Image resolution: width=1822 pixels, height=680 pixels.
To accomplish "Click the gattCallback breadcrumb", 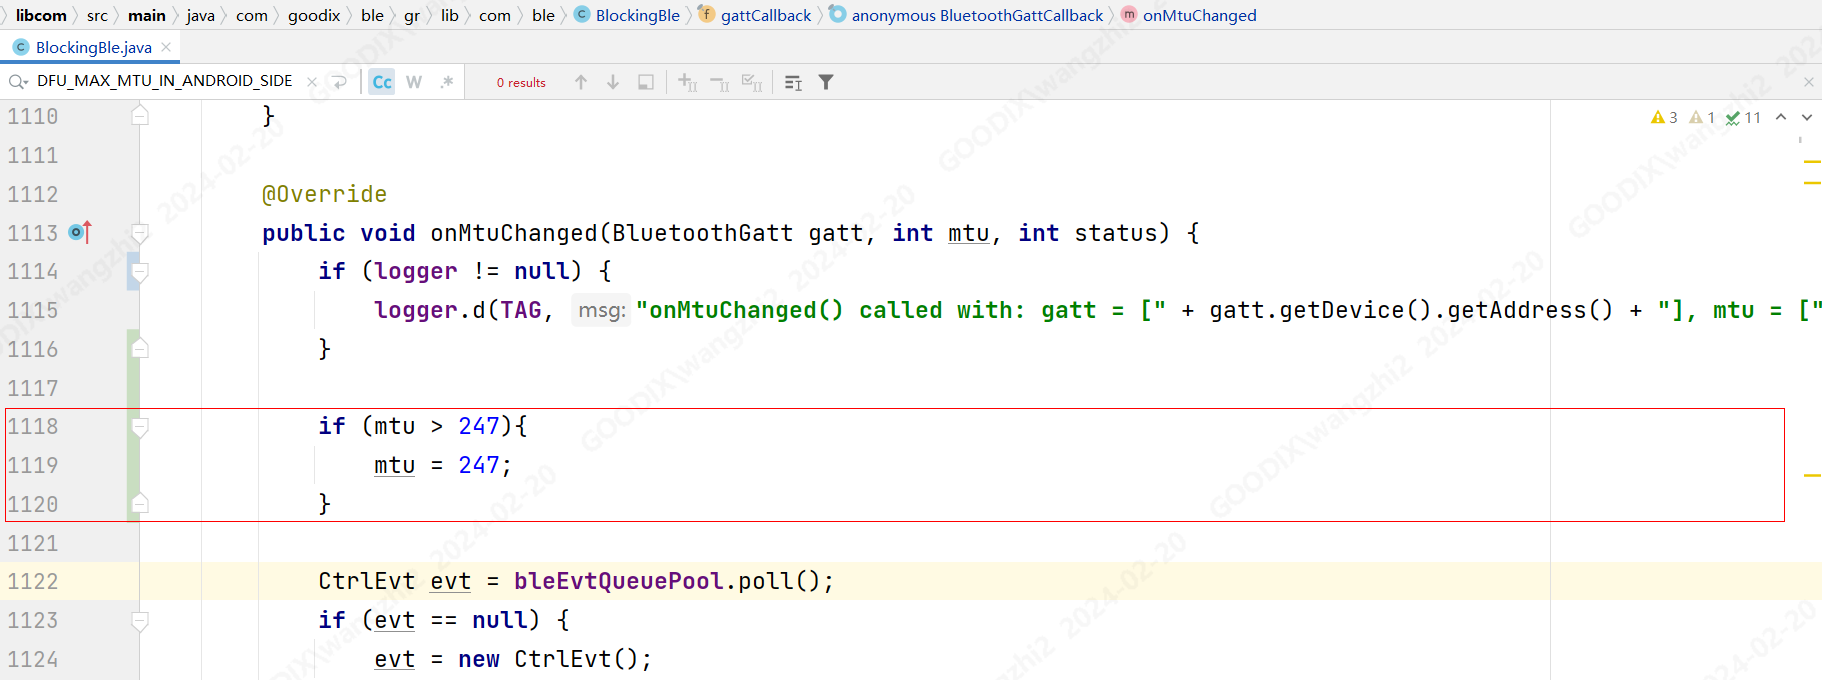I will 765,15.
